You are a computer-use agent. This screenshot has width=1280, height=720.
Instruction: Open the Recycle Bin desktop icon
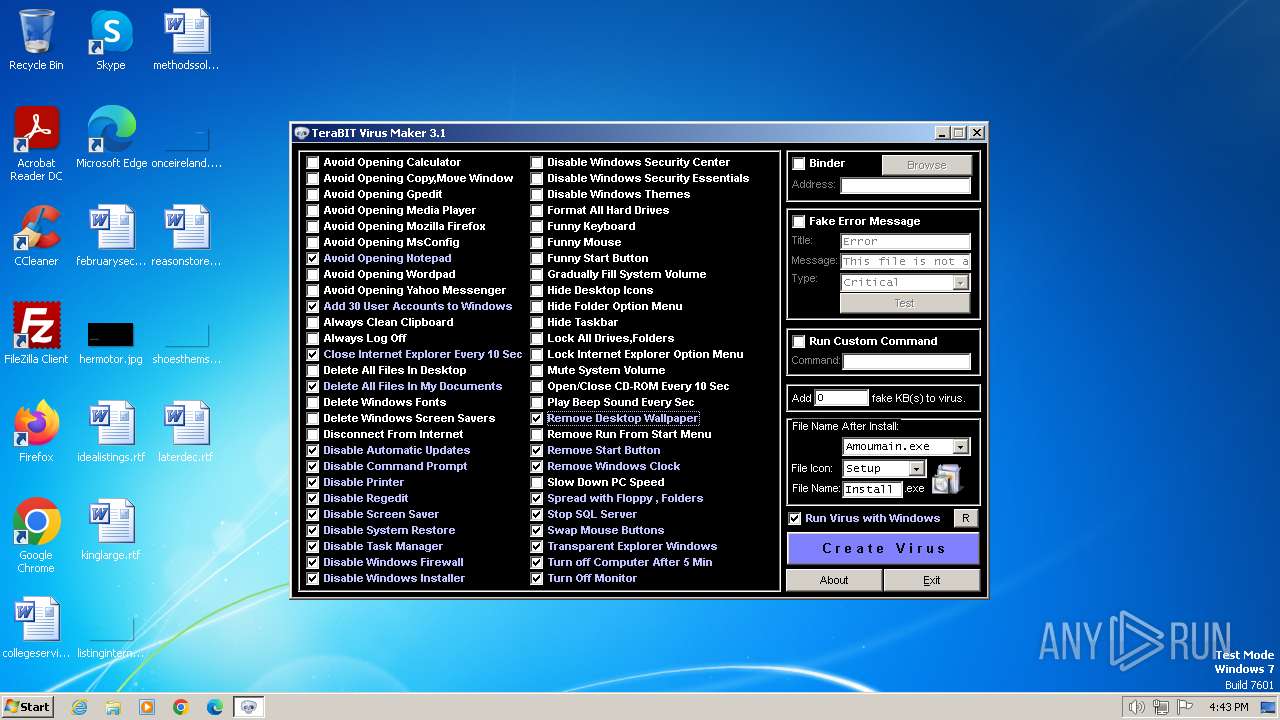click(36, 40)
